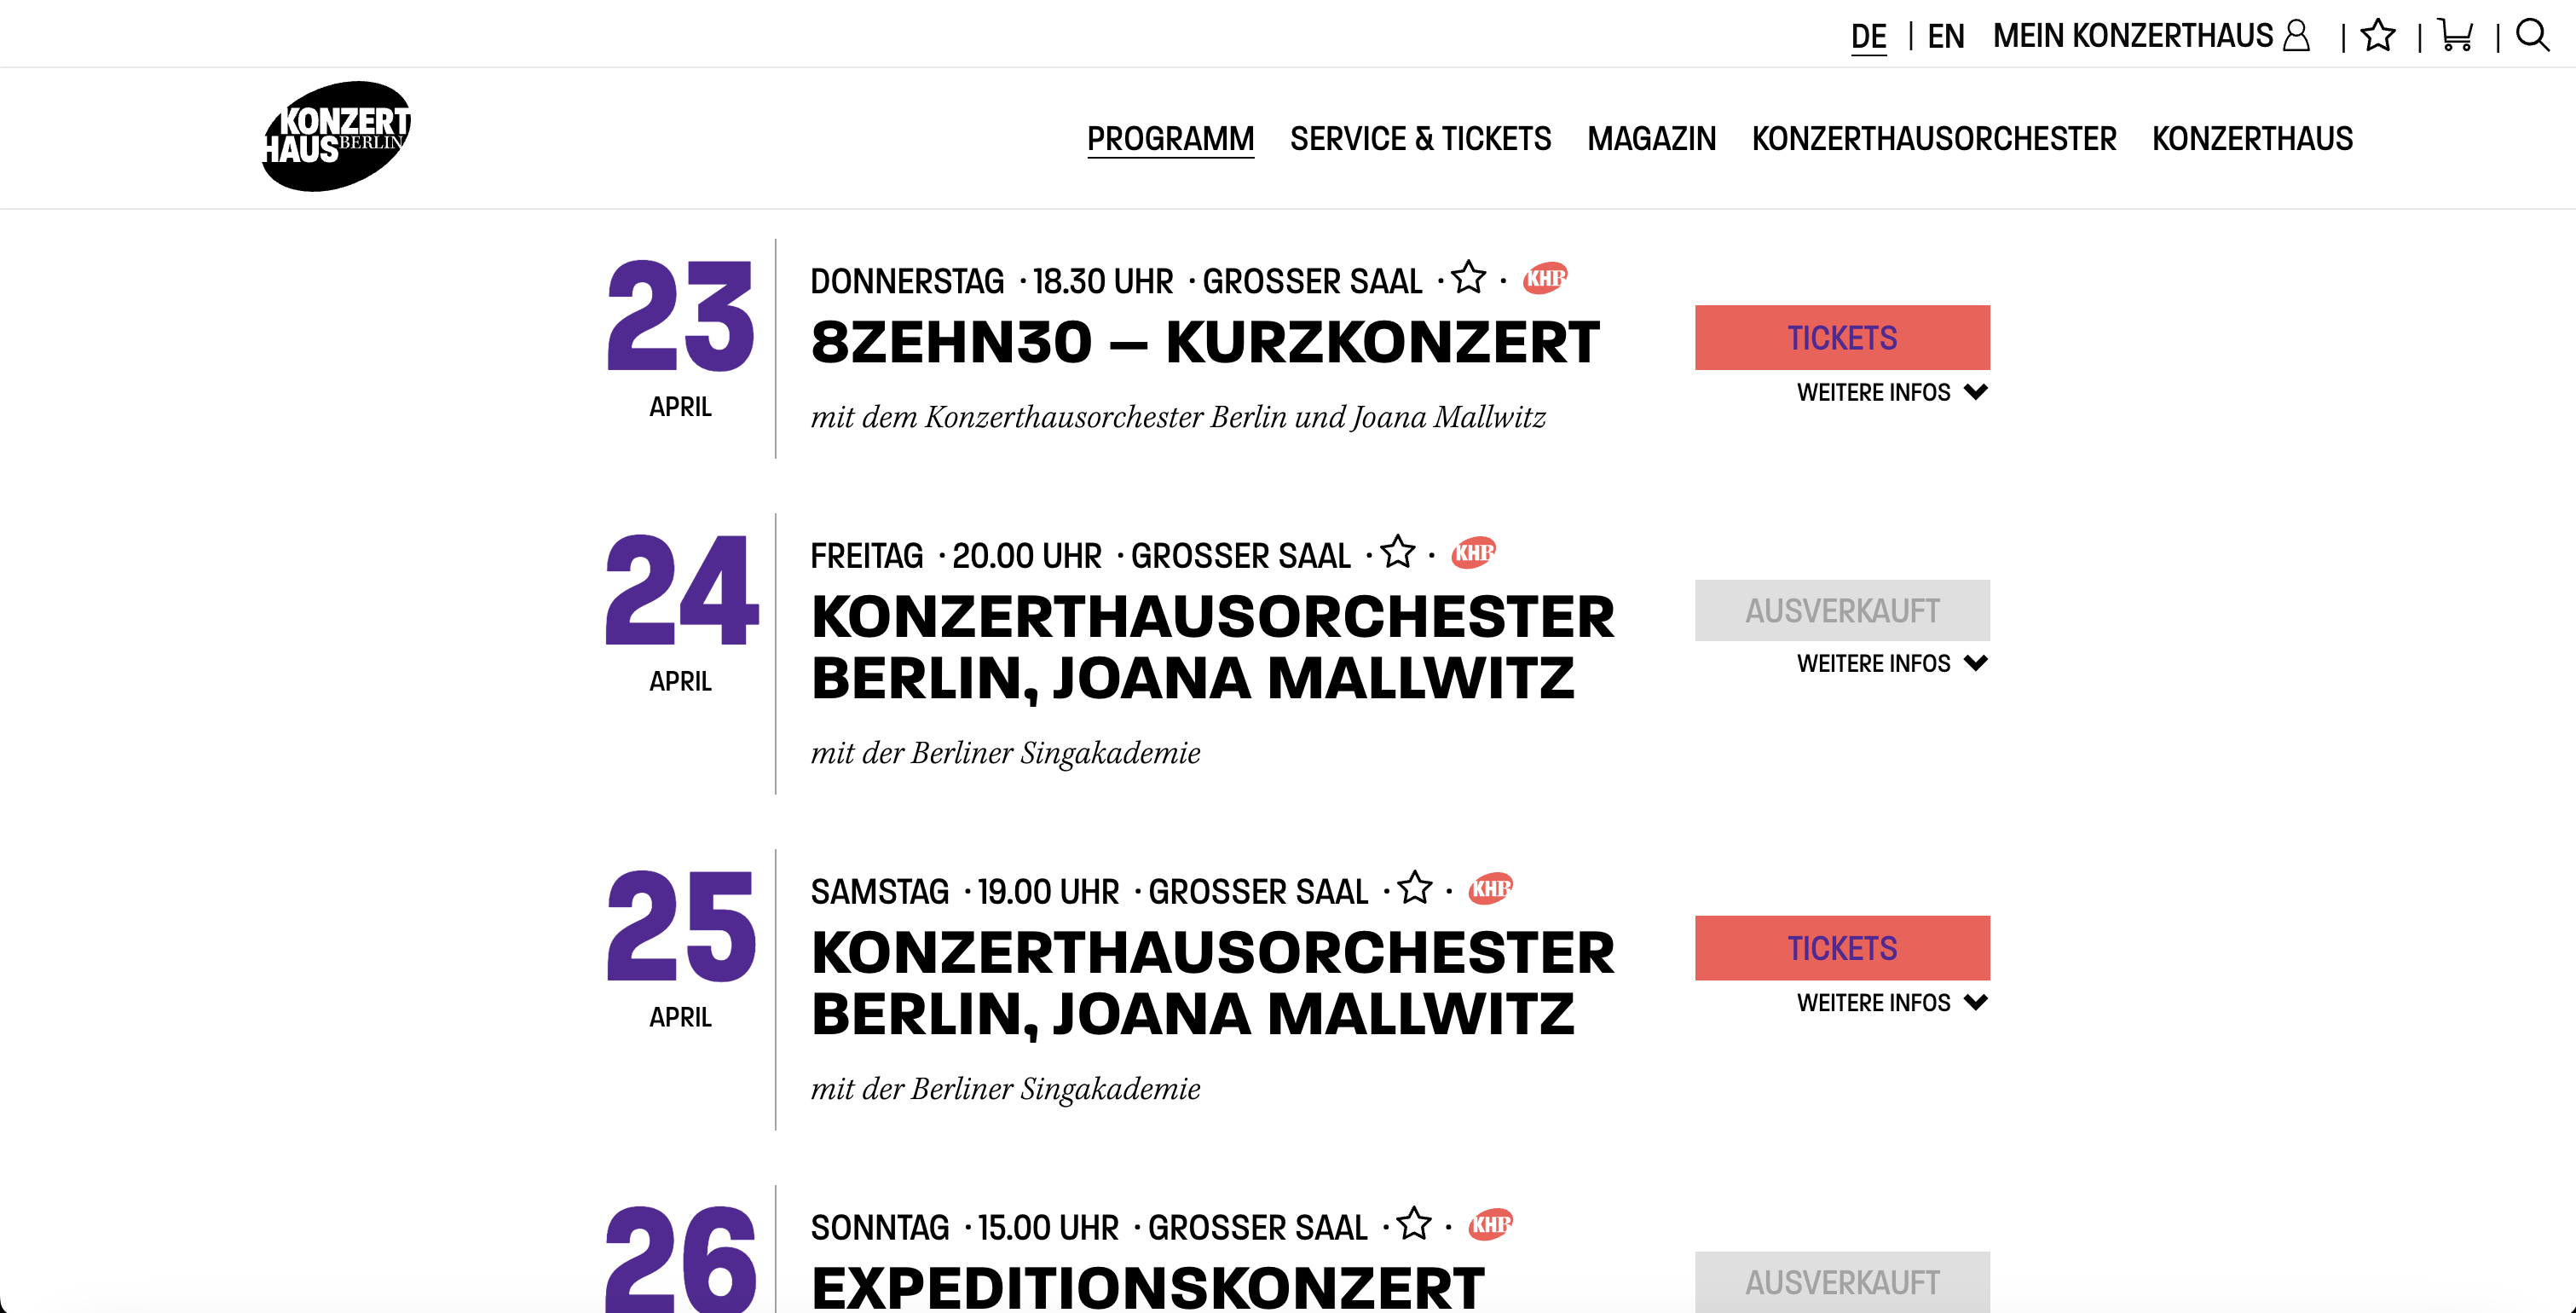Open the search magnifier icon
The height and width of the screenshot is (1313, 2576).
(2532, 36)
